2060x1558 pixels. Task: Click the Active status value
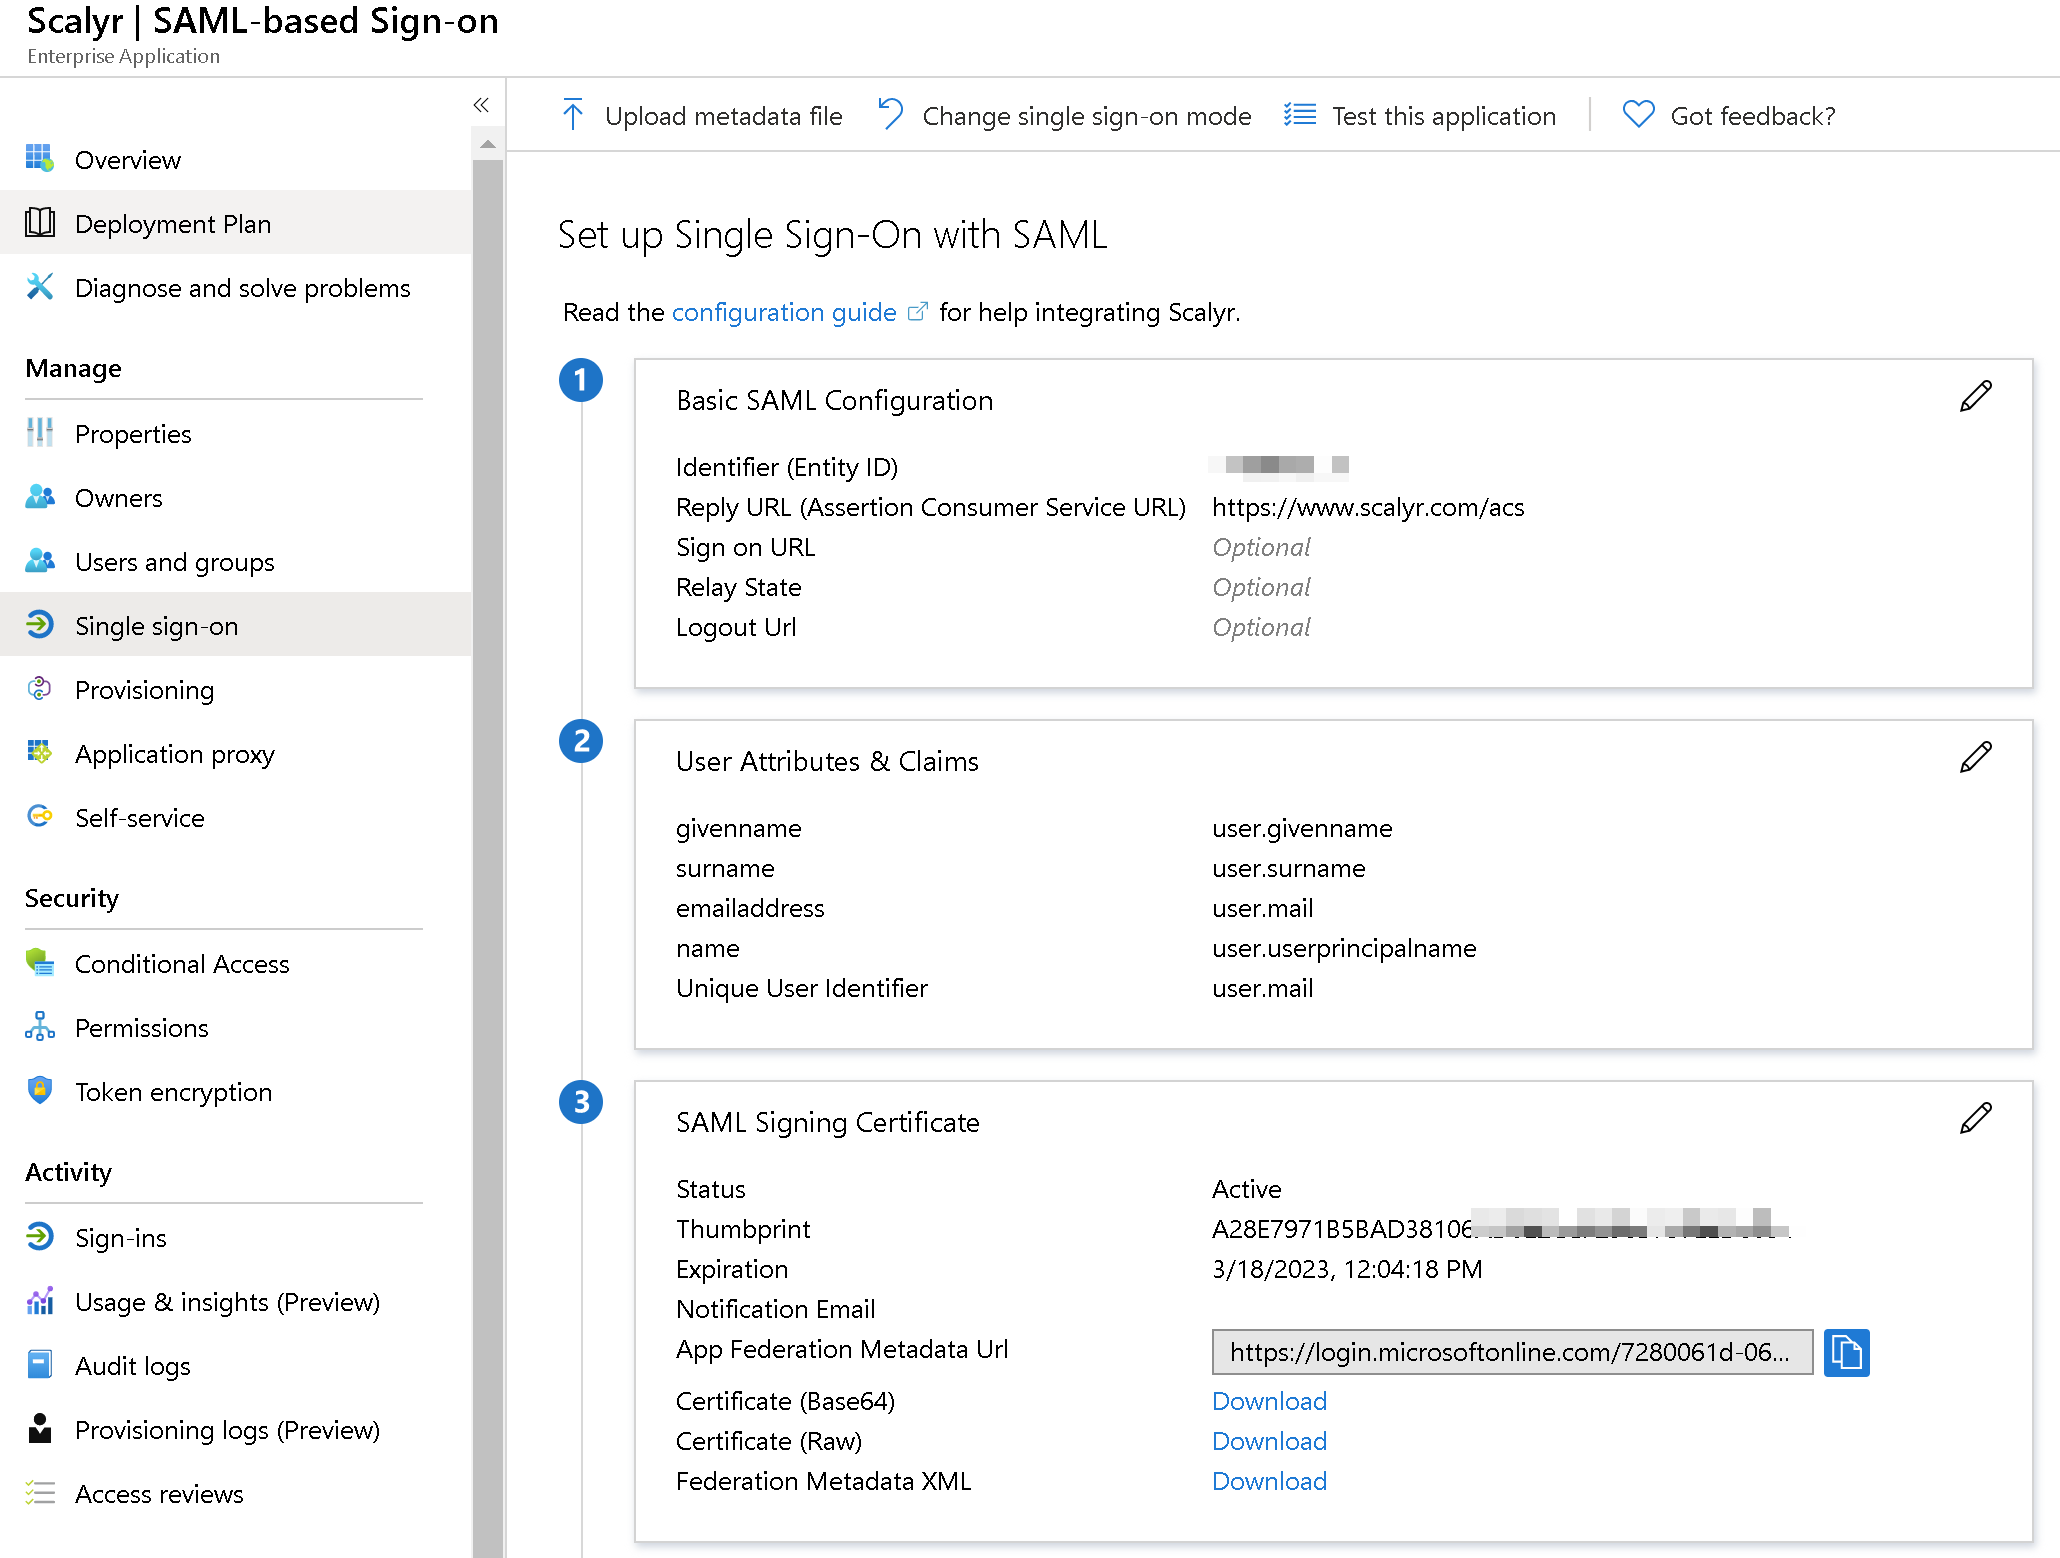pos(1246,1189)
